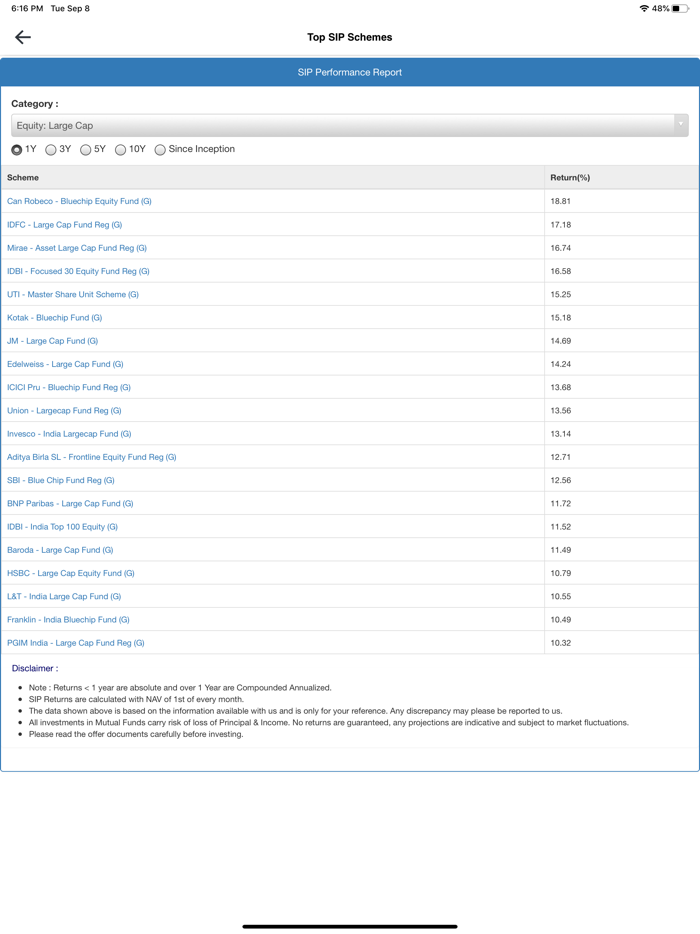Open the Category dropdown Equity: Large Cap
Screen dimensions: 700x934
coord(350,126)
